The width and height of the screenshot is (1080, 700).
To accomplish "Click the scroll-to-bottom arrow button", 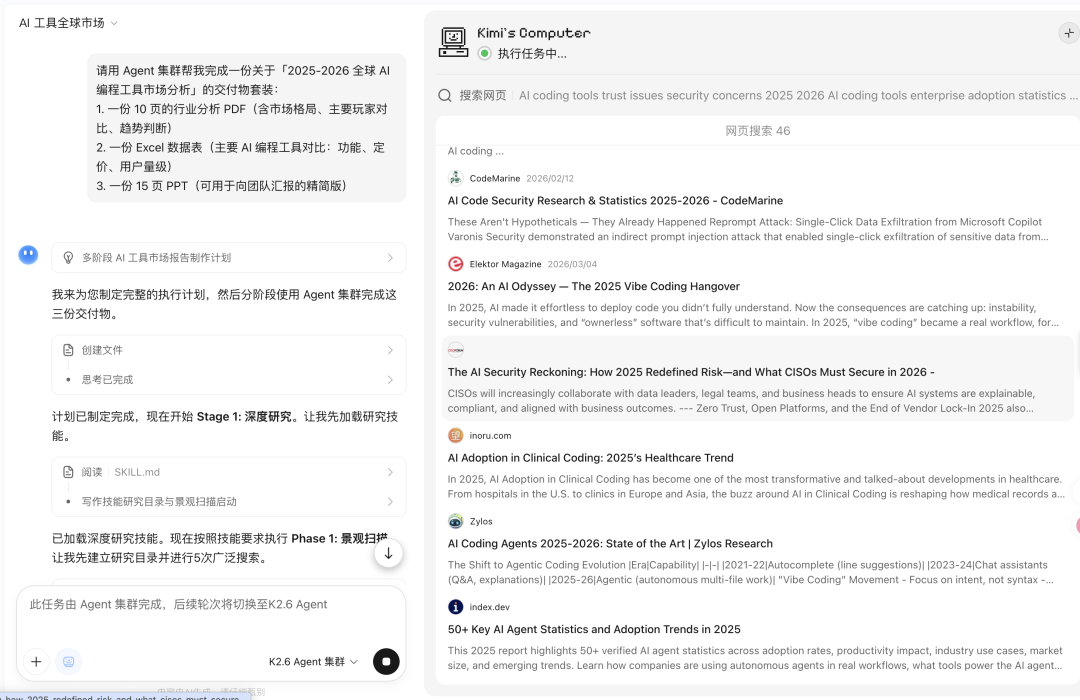I will tap(388, 553).
